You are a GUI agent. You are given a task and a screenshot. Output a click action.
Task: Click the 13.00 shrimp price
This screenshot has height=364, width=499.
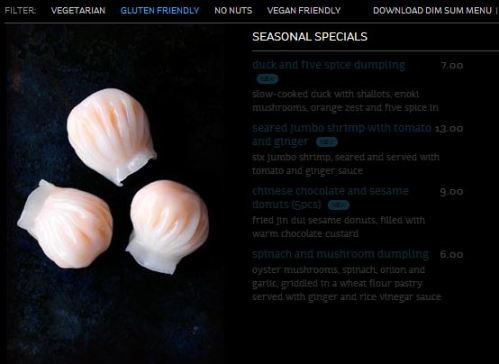click(449, 128)
